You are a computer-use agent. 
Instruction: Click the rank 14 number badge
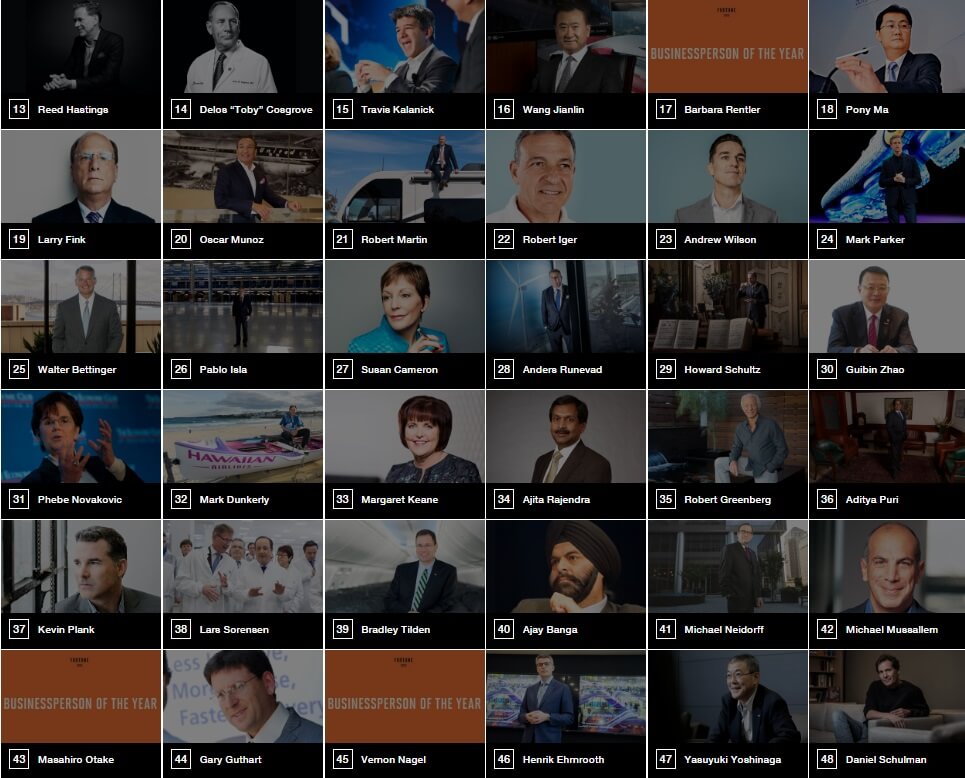click(x=180, y=110)
